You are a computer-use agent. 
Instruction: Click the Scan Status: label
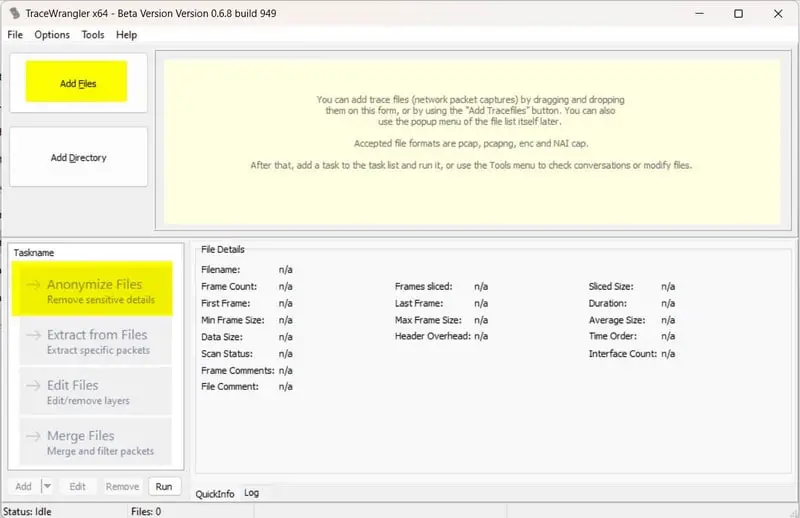227,354
